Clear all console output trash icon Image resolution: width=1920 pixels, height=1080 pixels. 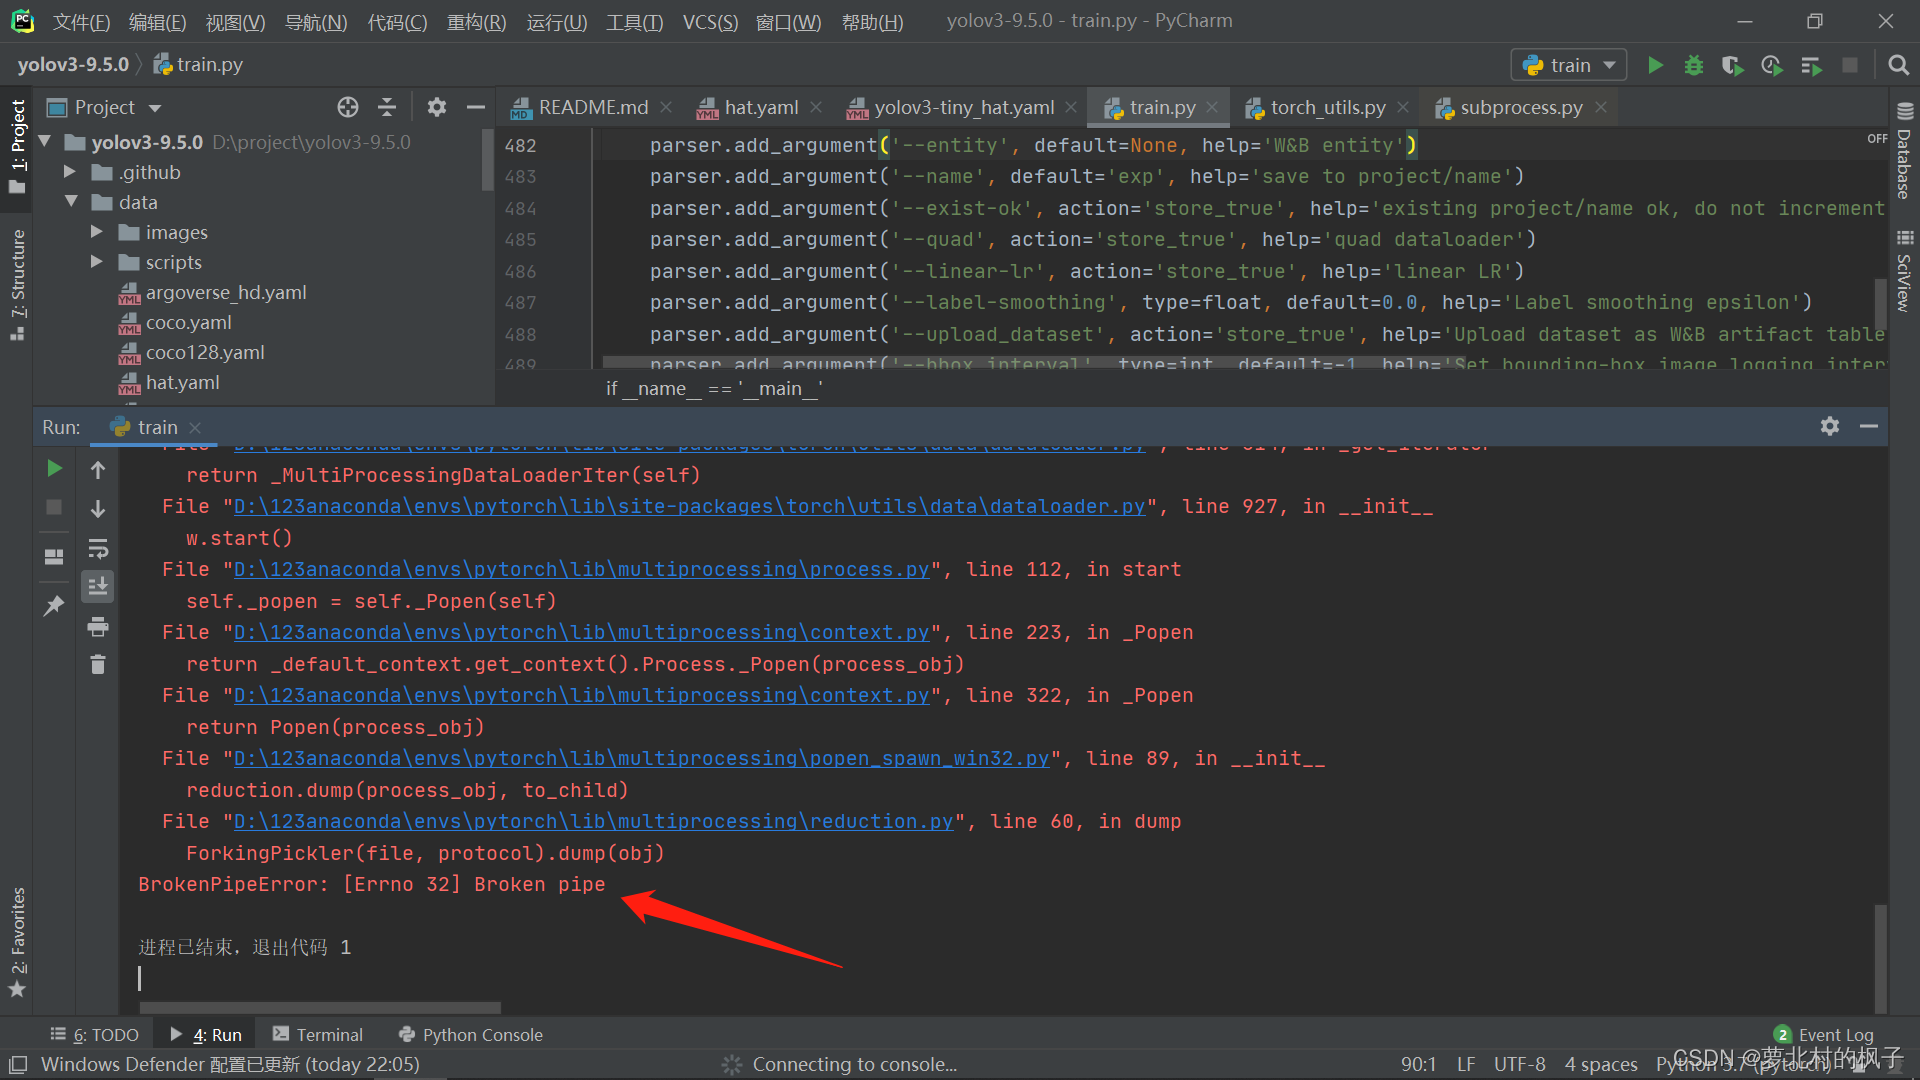98,665
